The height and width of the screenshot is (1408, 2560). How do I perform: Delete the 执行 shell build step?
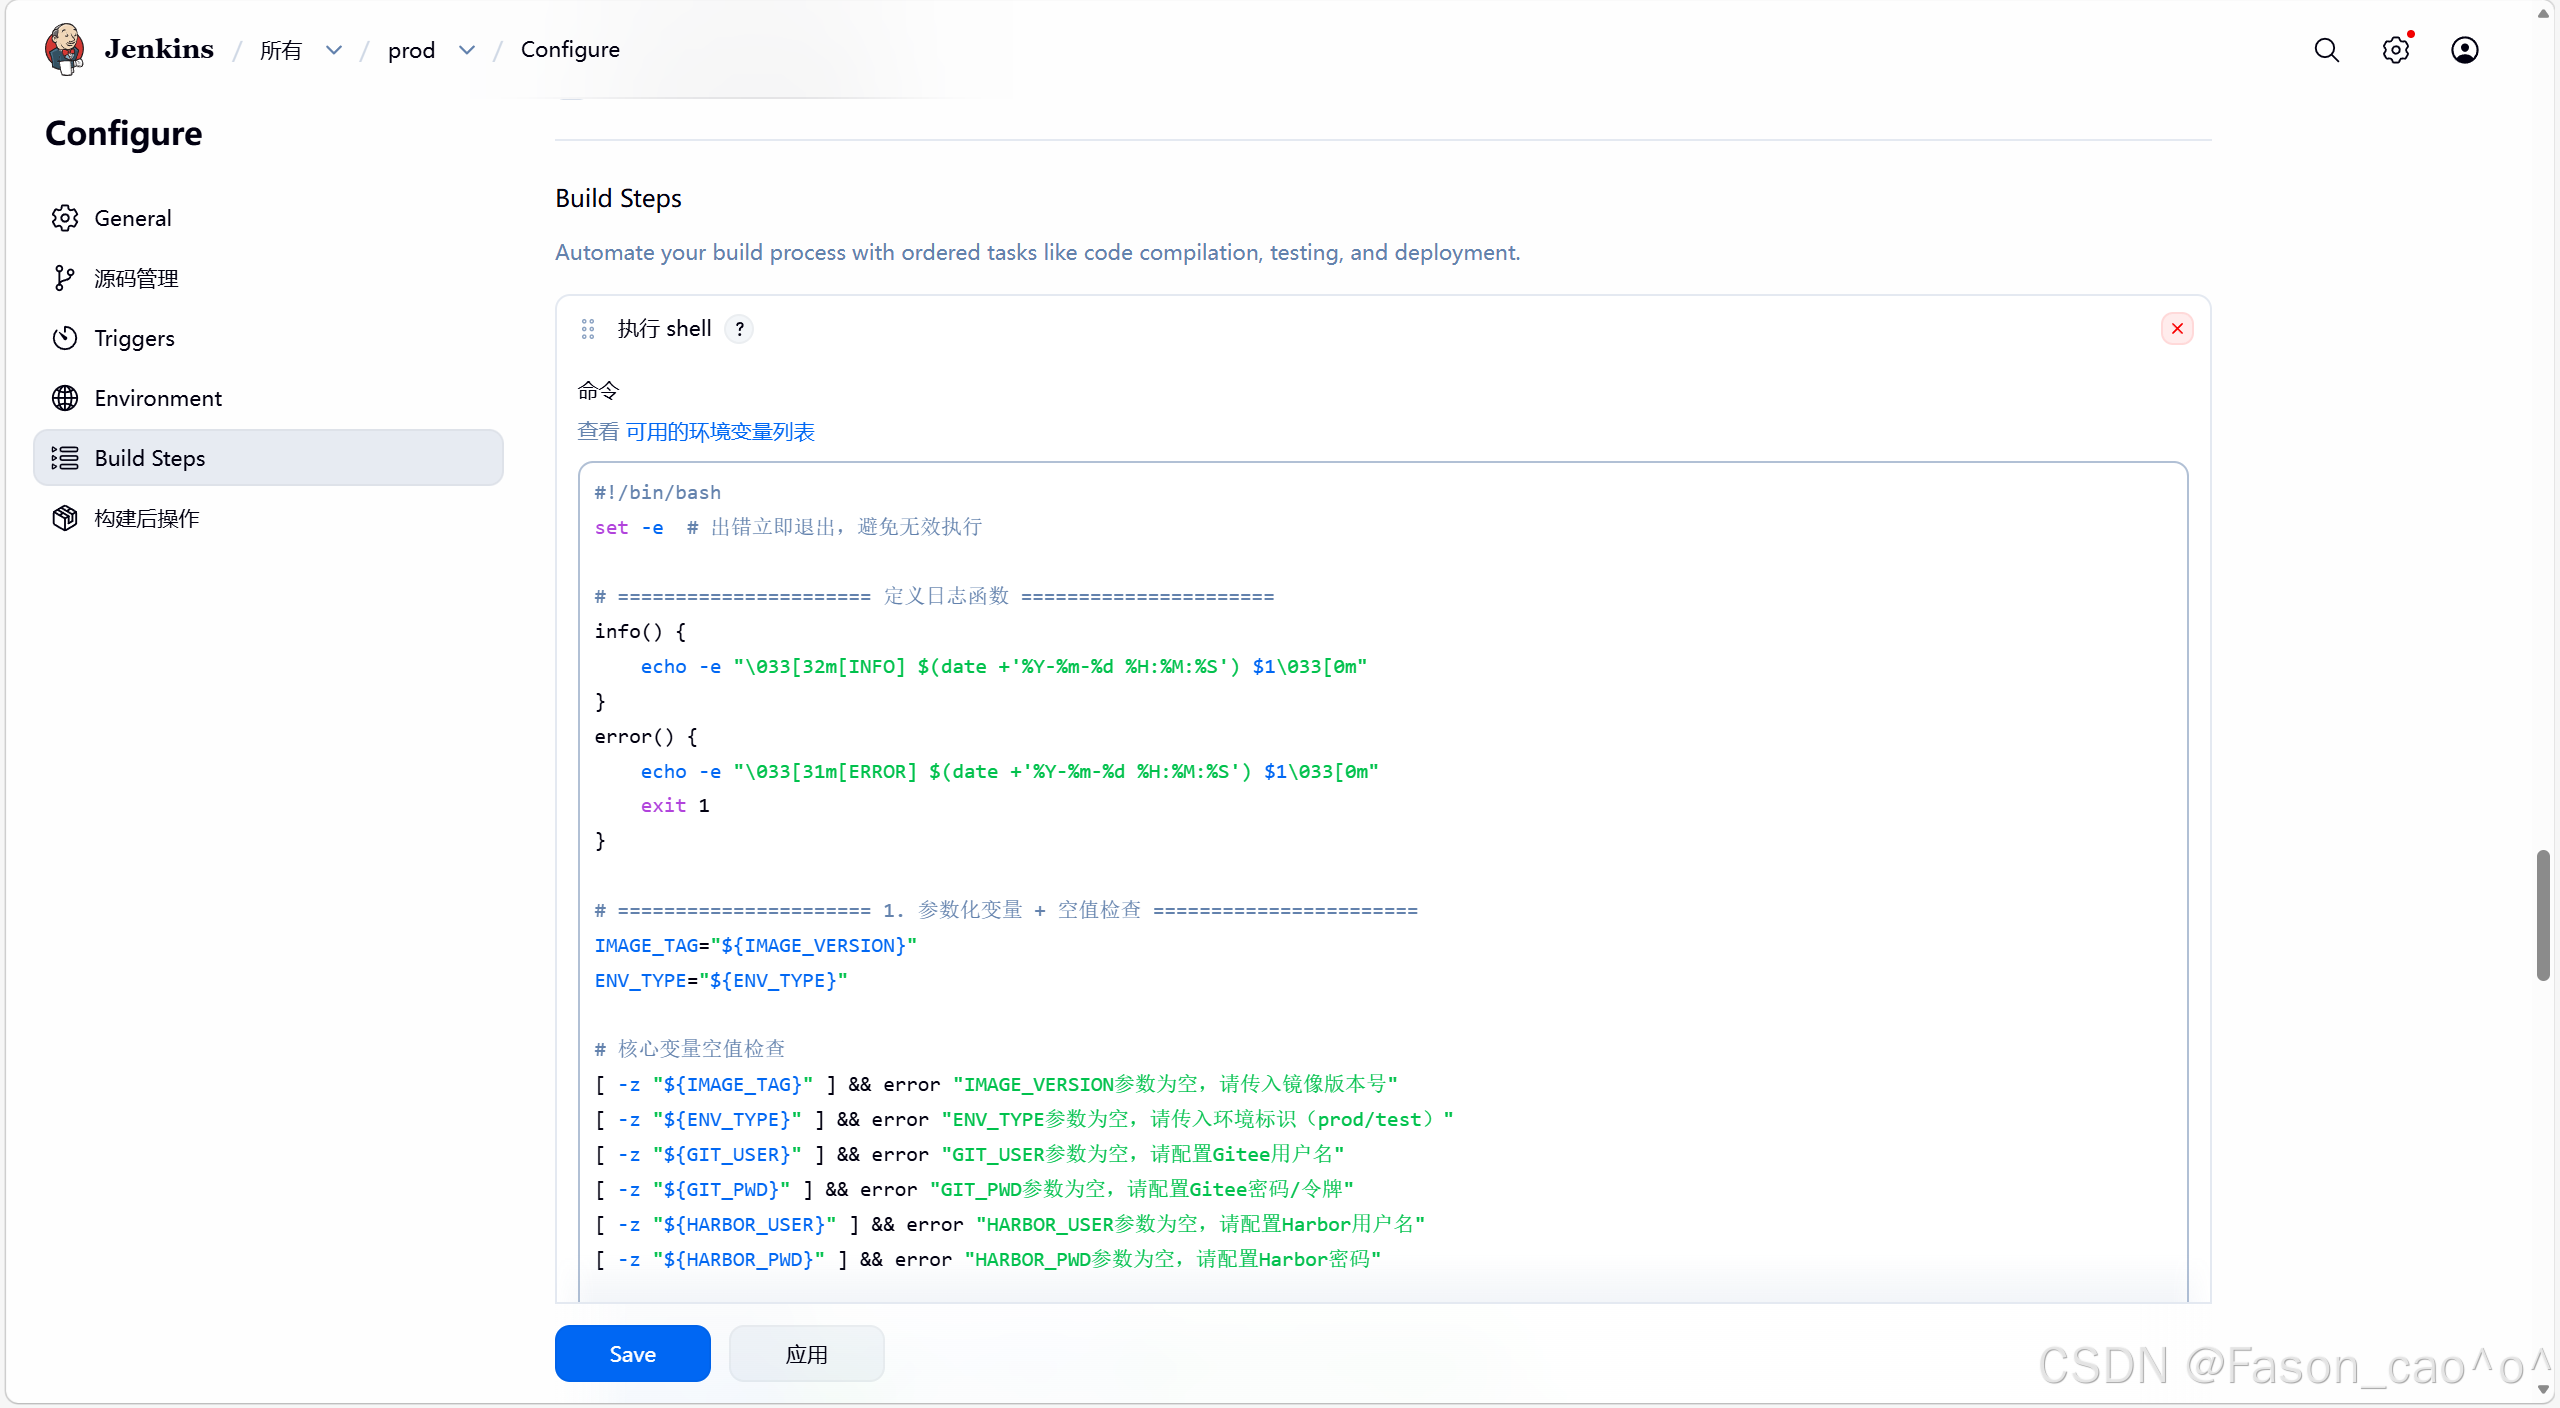pos(2177,329)
